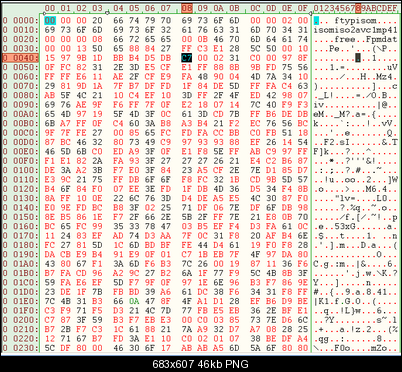Click the 0C column header
The height and width of the screenshot is (372, 402).
(x=255, y=8)
